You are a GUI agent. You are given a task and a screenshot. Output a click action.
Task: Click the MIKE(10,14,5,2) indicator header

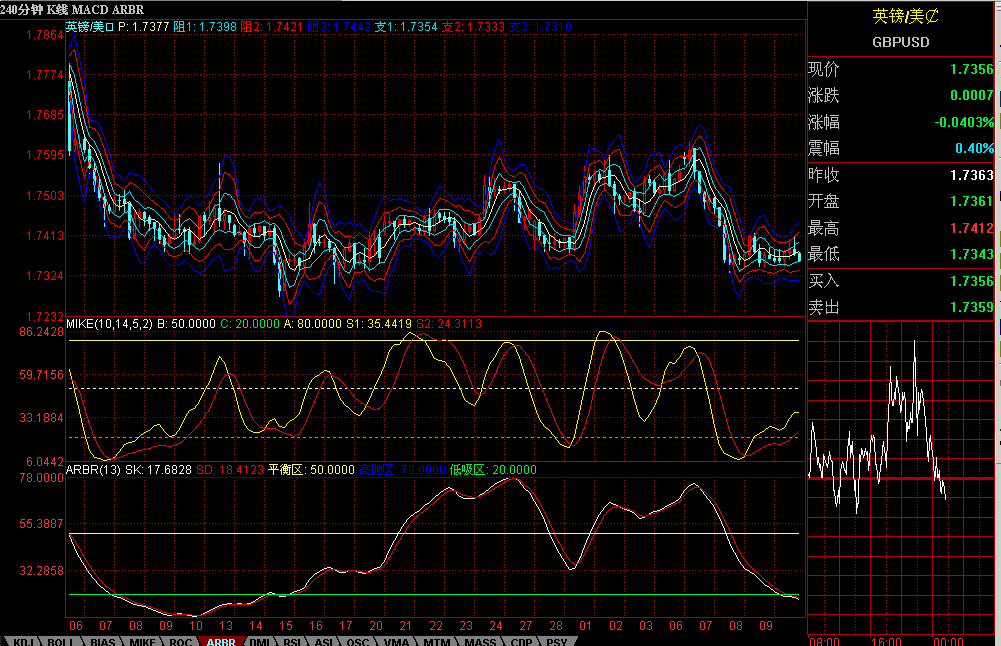pyautogui.click(x=109, y=324)
